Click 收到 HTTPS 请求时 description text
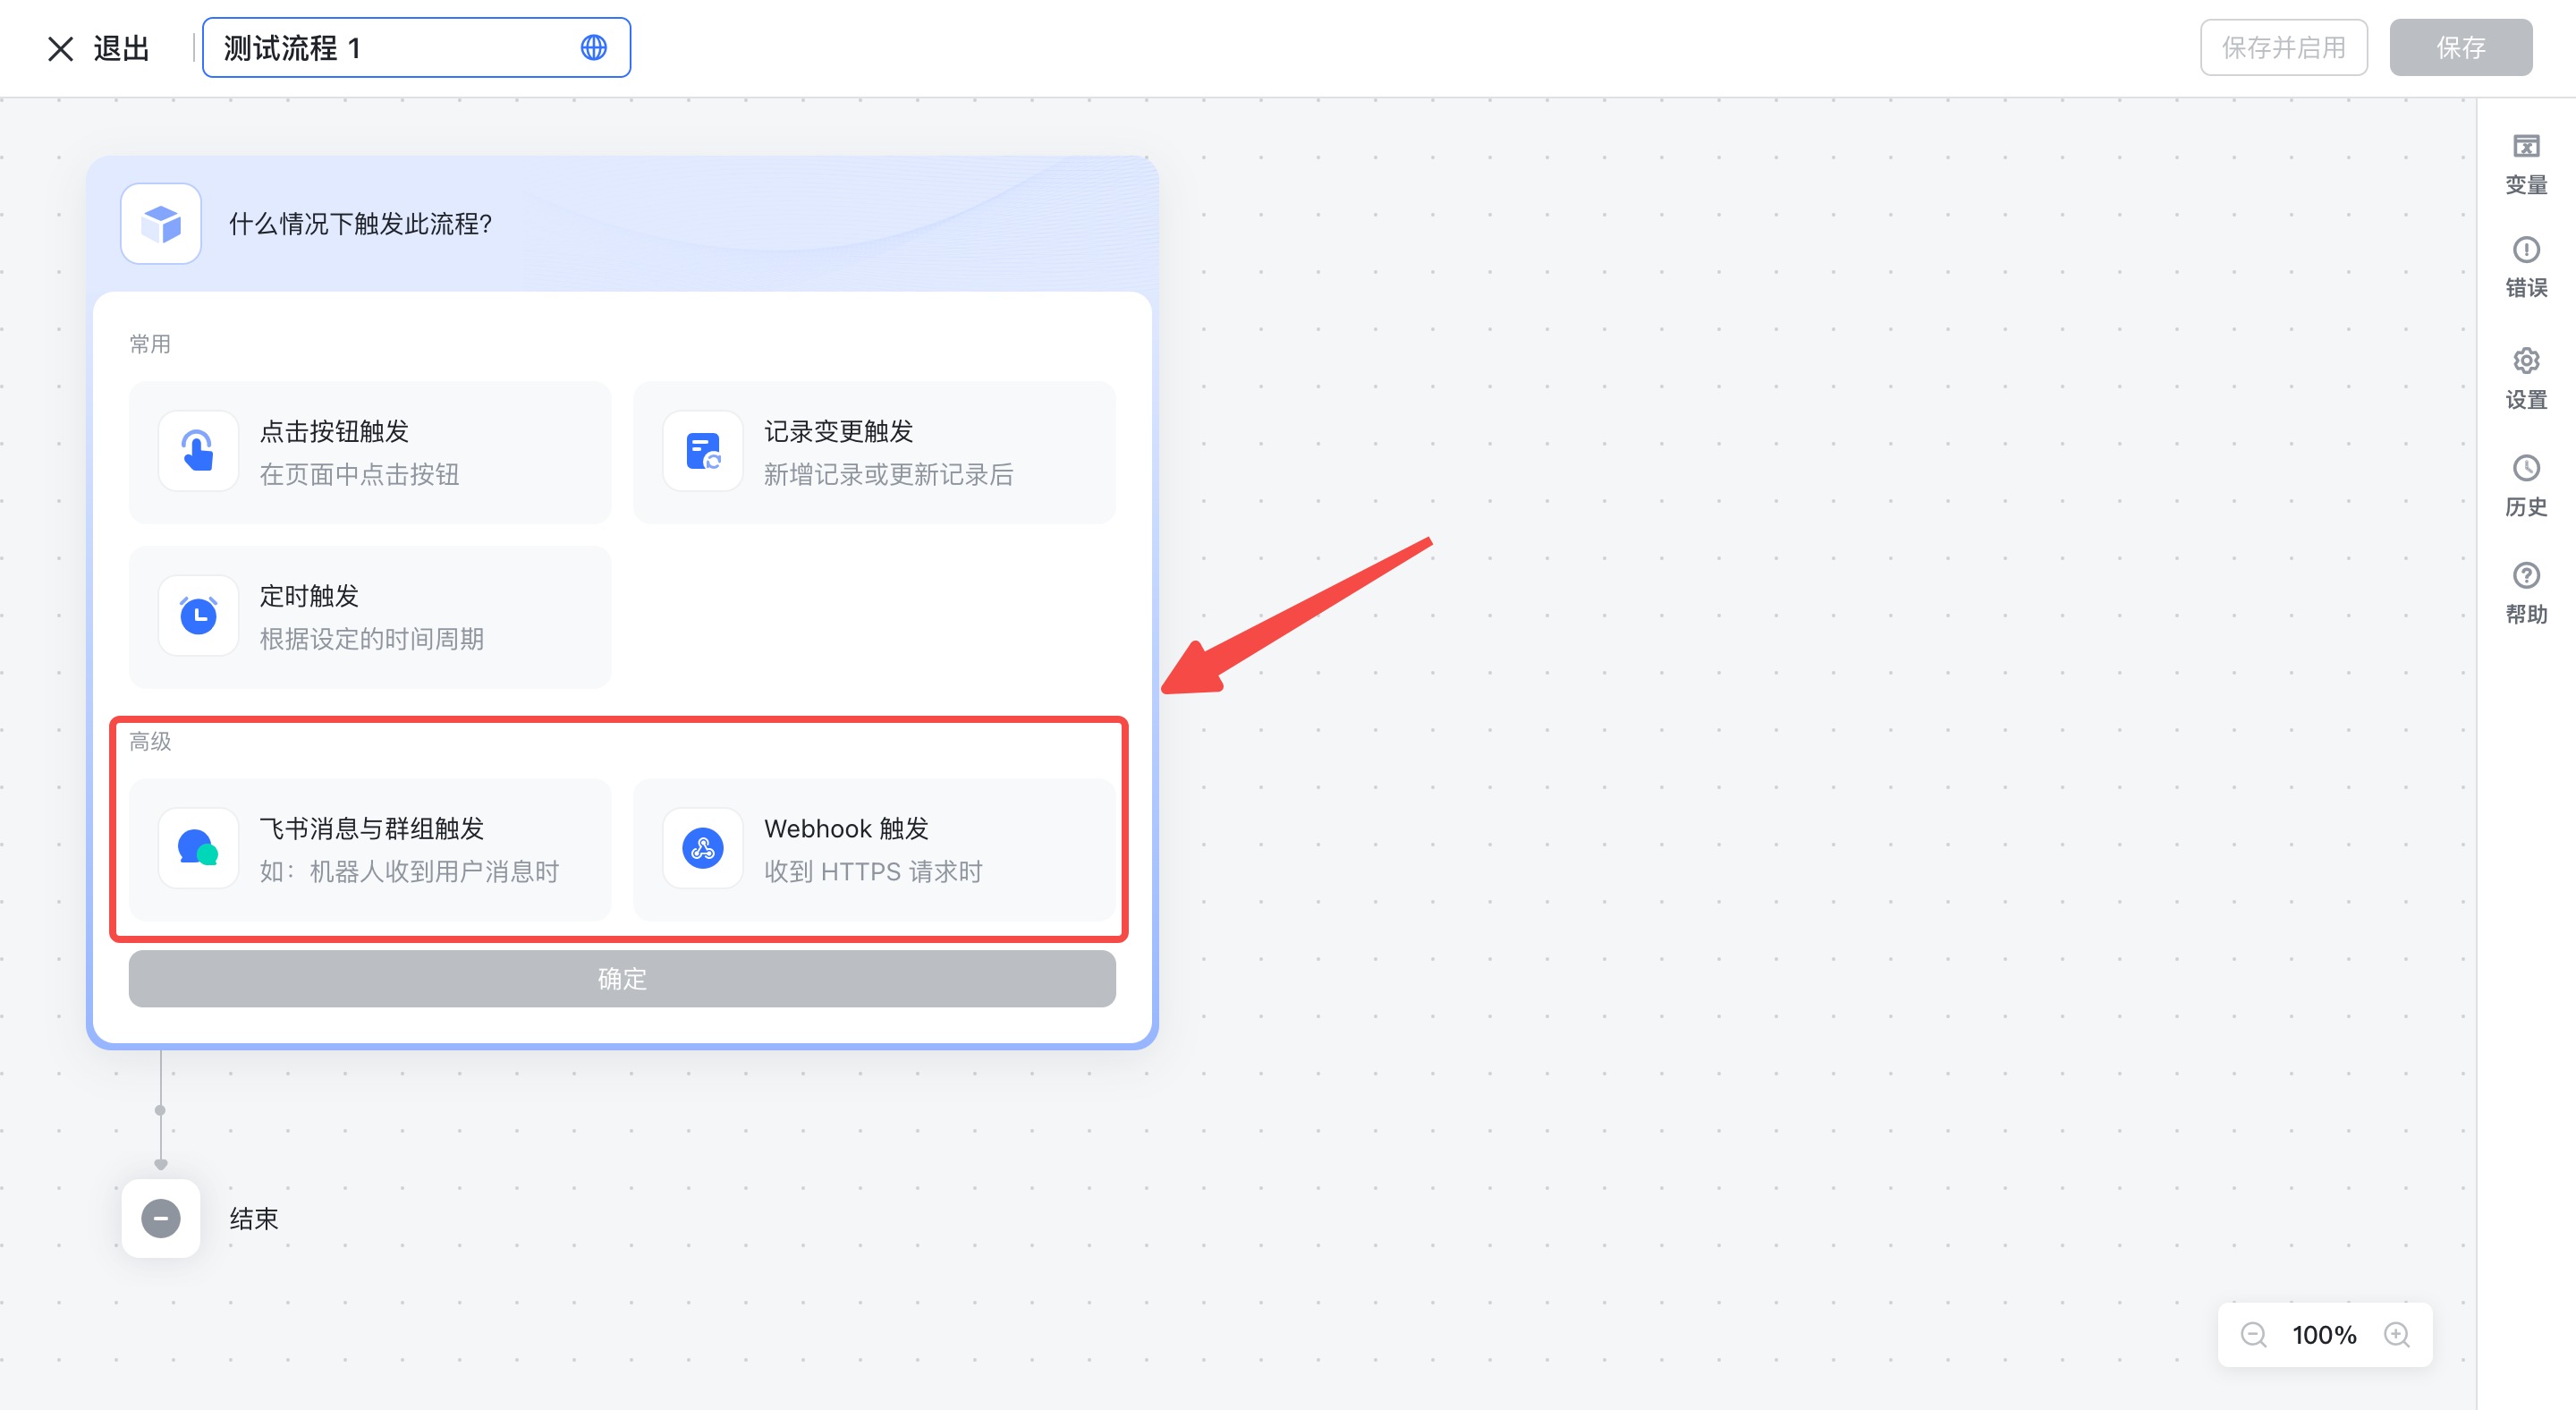This screenshot has height=1410, width=2576. click(x=873, y=872)
